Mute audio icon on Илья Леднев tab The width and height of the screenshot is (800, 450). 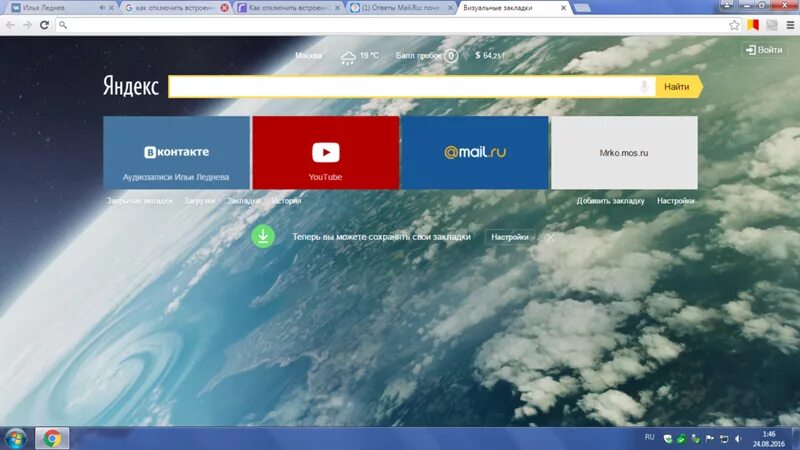coord(102,8)
